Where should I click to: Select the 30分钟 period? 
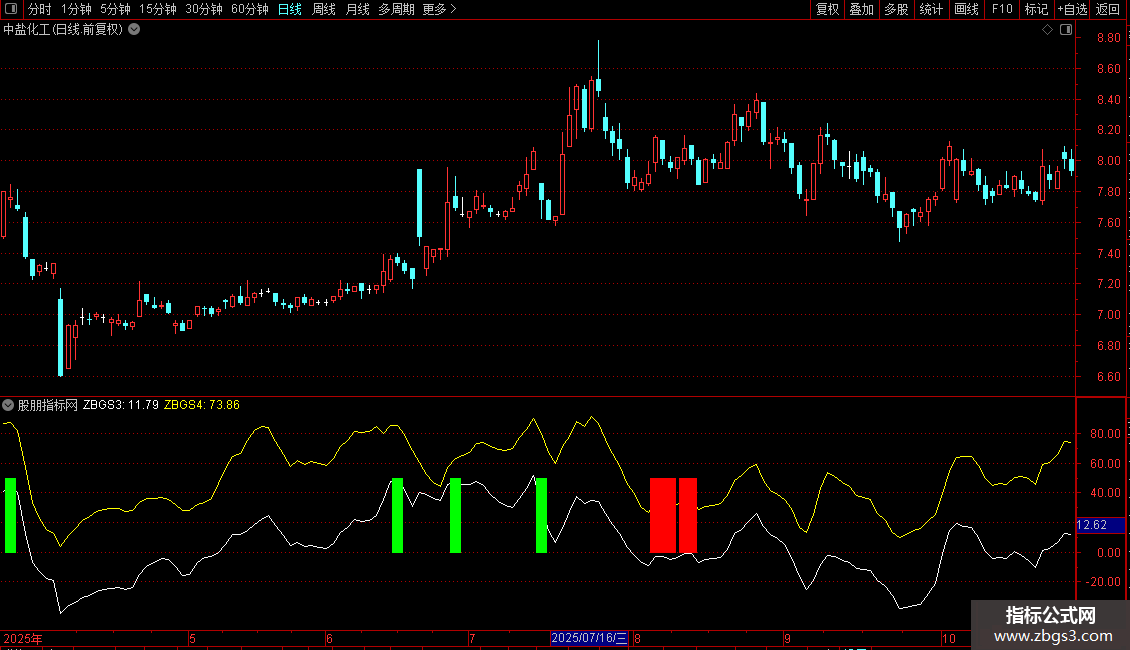click(x=204, y=9)
